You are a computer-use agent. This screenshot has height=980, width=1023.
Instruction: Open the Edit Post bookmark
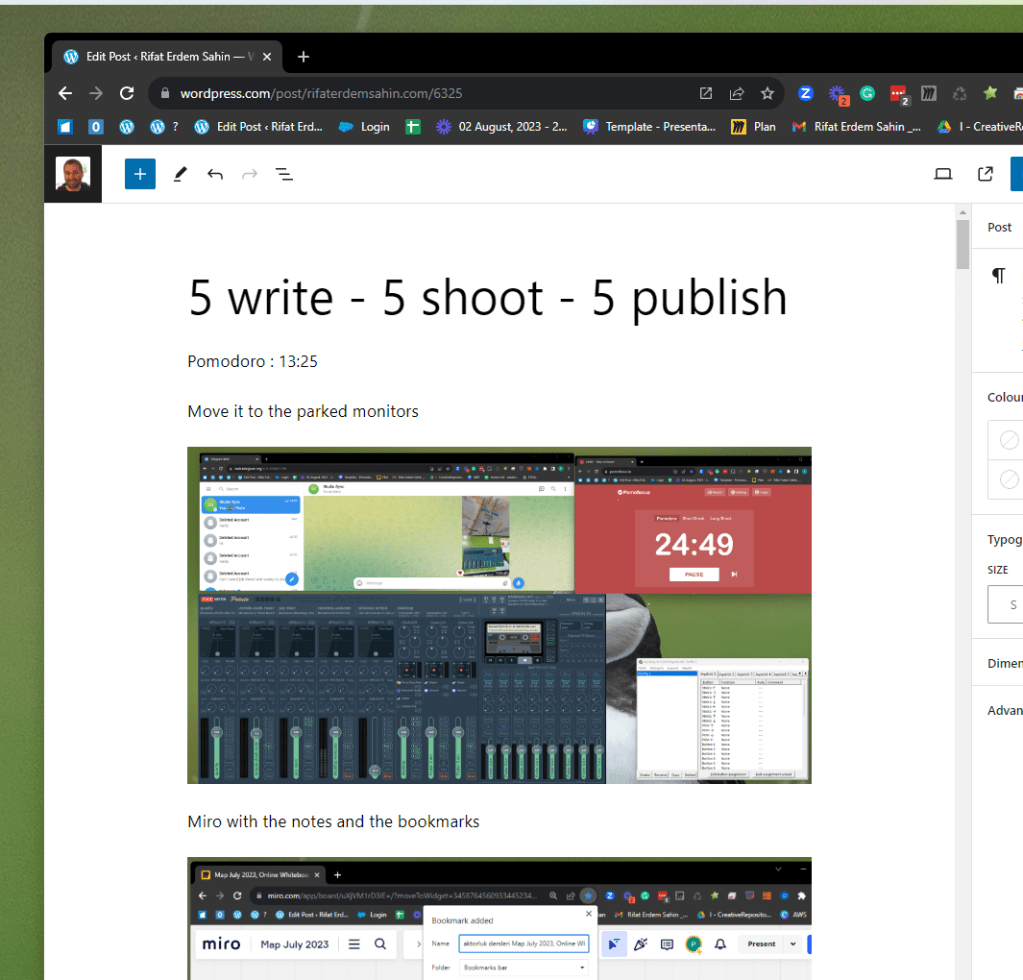pyautogui.click(x=258, y=127)
